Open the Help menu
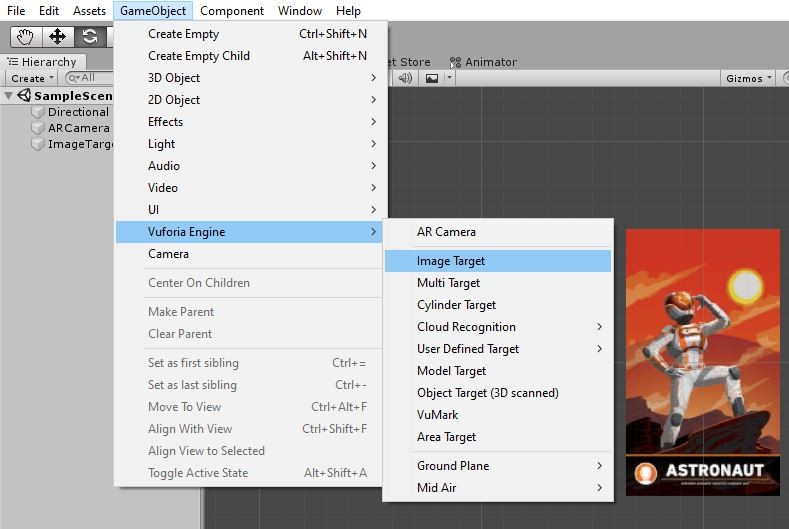This screenshot has height=529, width=789. tap(348, 11)
